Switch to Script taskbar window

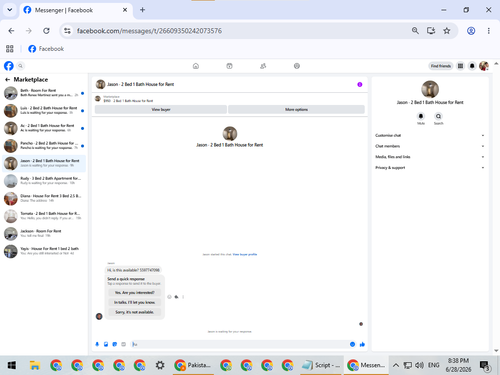[321, 365]
